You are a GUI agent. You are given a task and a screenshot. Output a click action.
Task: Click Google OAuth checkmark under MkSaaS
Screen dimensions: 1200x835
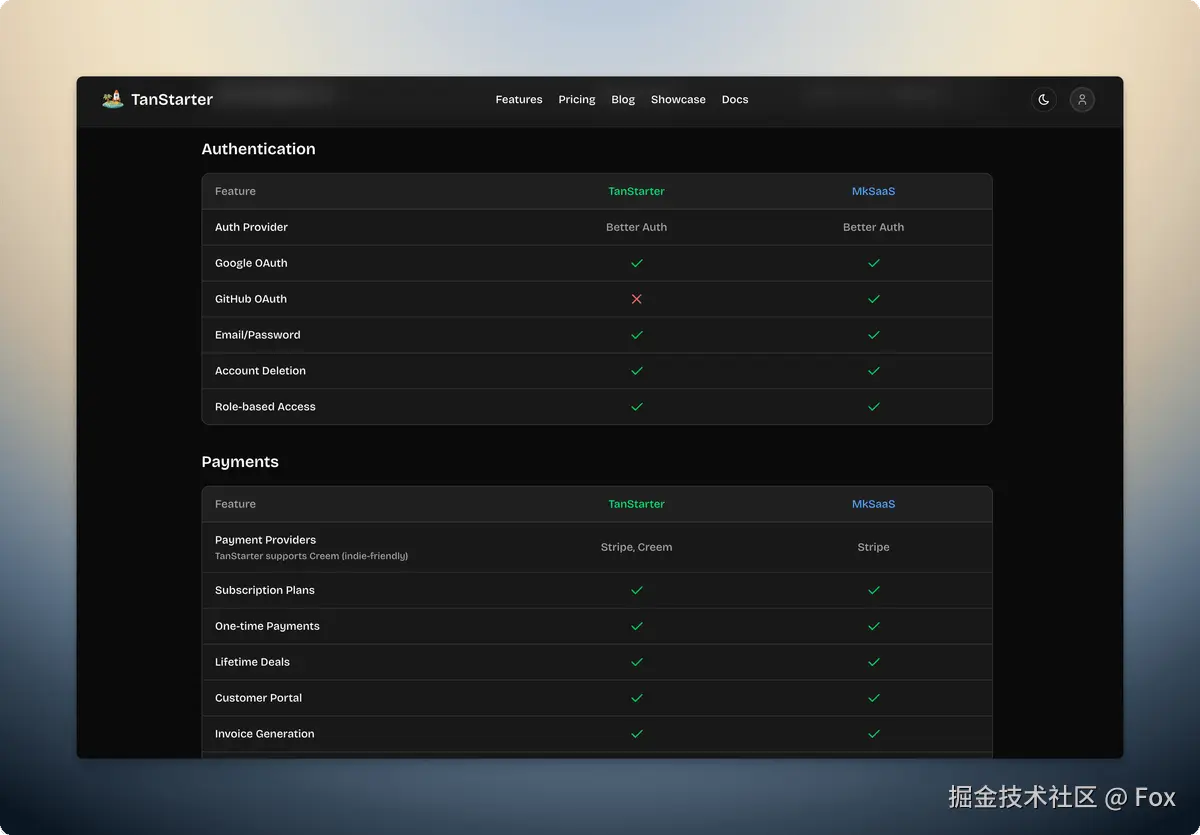tap(874, 263)
